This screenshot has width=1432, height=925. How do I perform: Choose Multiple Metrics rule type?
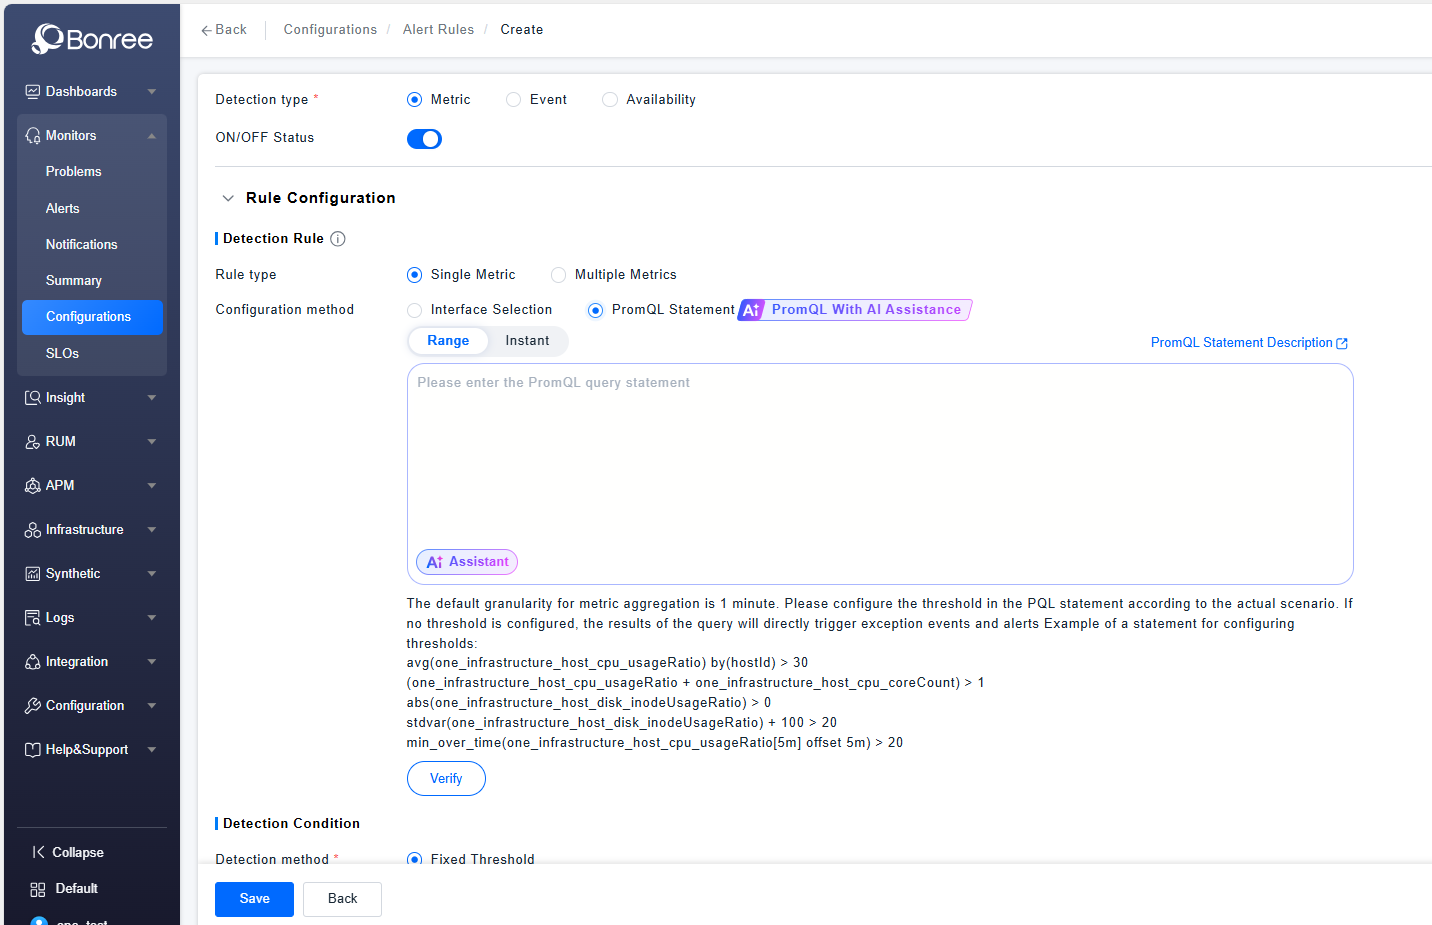point(559,275)
